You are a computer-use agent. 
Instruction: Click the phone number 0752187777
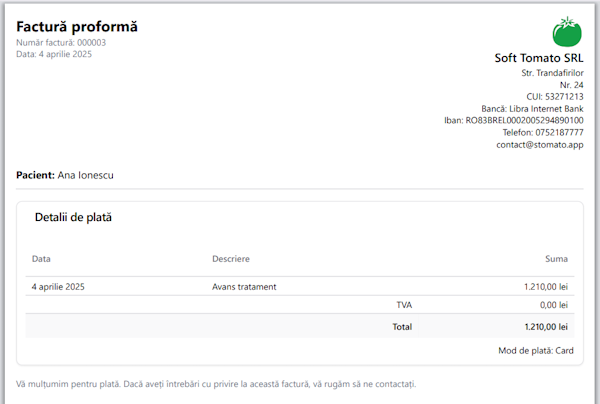pyautogui.click(x=557, y=132)
